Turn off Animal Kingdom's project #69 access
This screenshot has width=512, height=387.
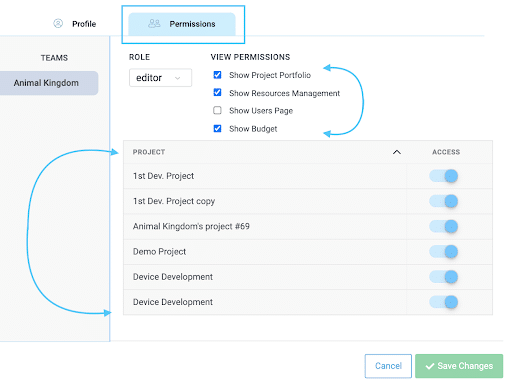pos(444,226)
